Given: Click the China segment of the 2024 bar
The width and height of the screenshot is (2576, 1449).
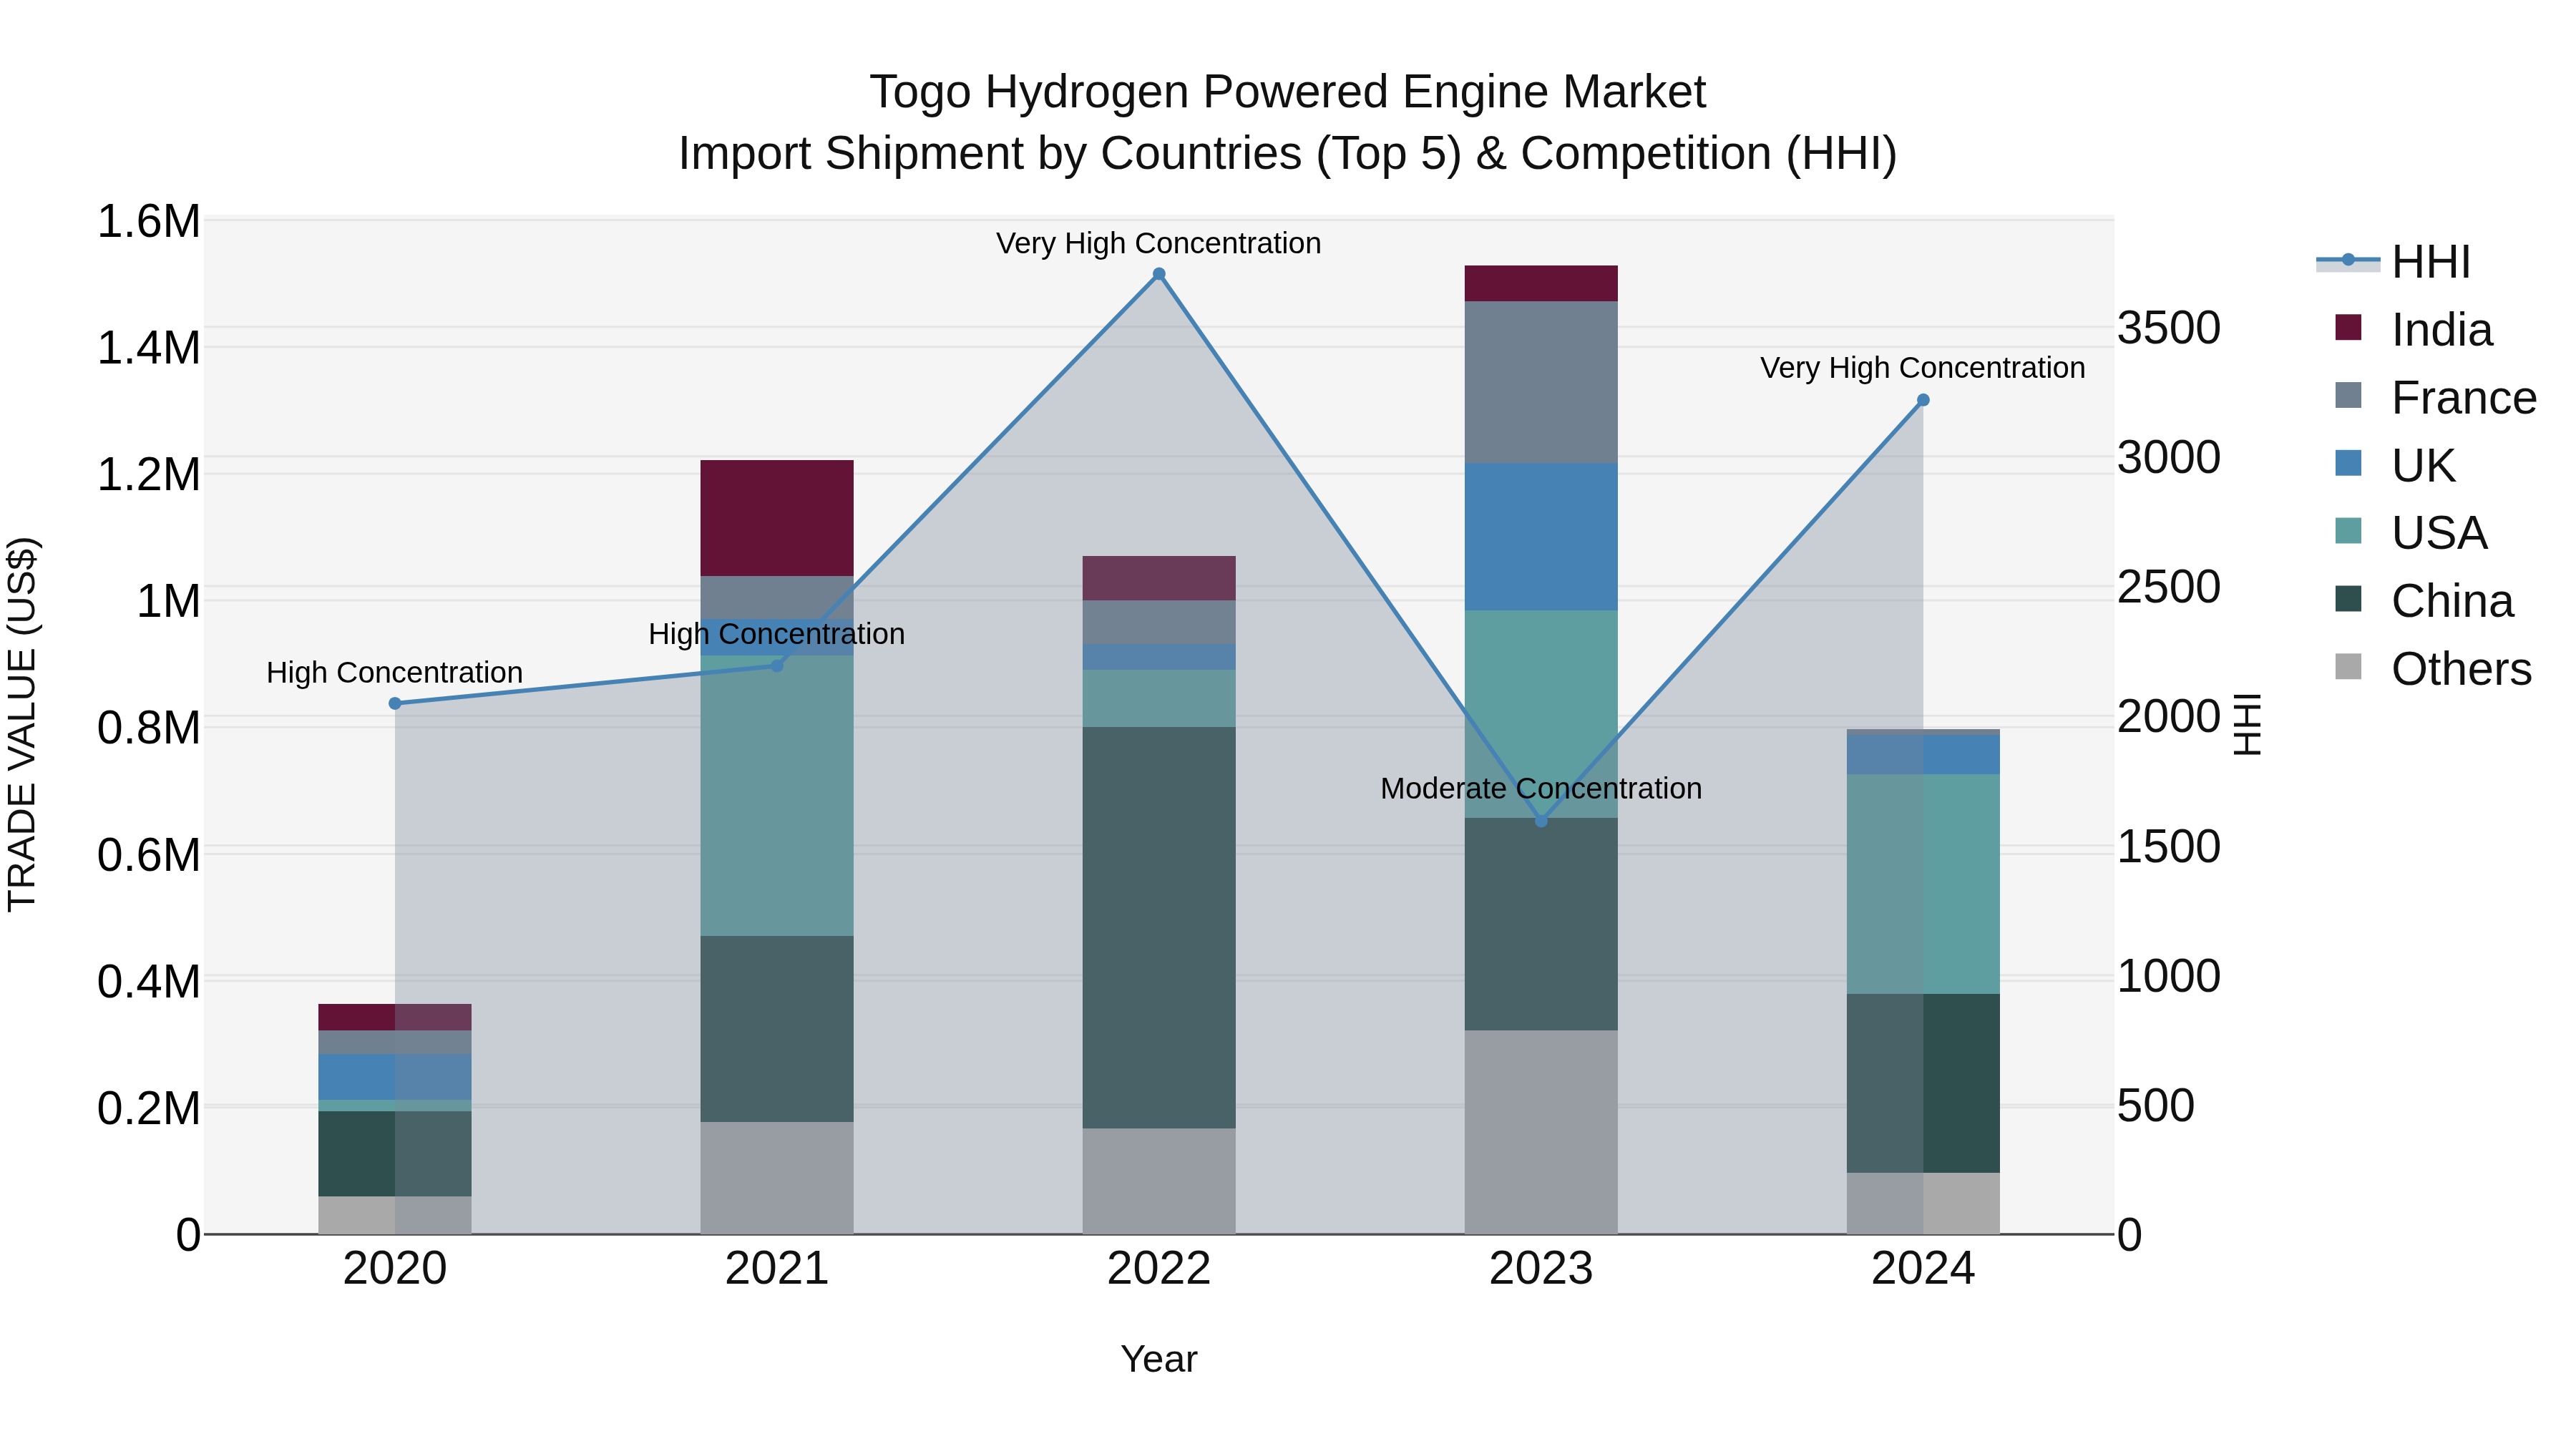Looking at the screenshot, I should coord(1923,1083).
